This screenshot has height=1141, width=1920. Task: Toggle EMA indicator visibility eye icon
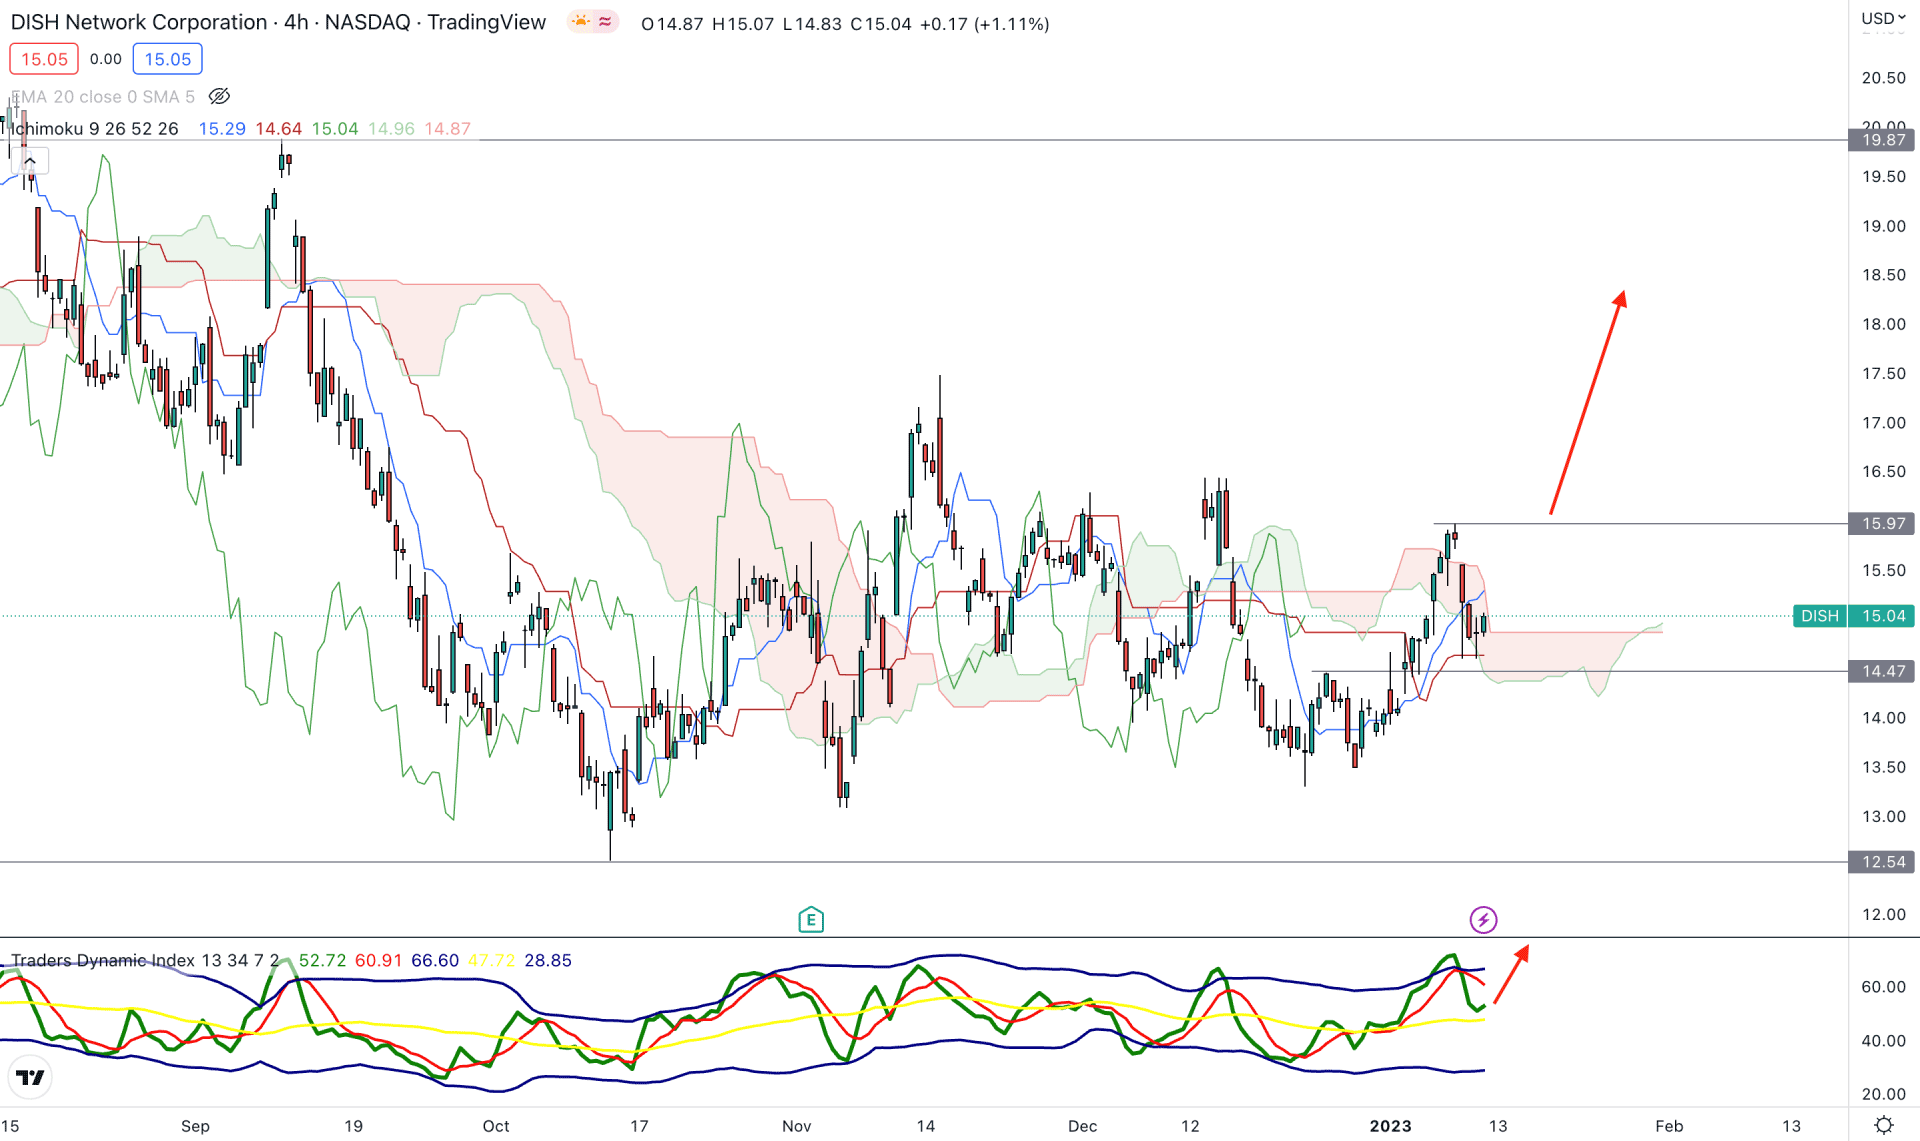pyautogui.click(x=219, y=96)
